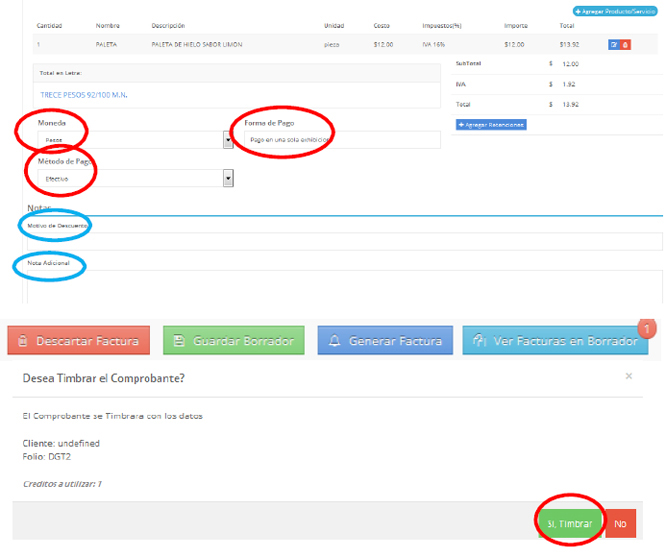Click the Motivo de Descuento input field

(344, 241)
